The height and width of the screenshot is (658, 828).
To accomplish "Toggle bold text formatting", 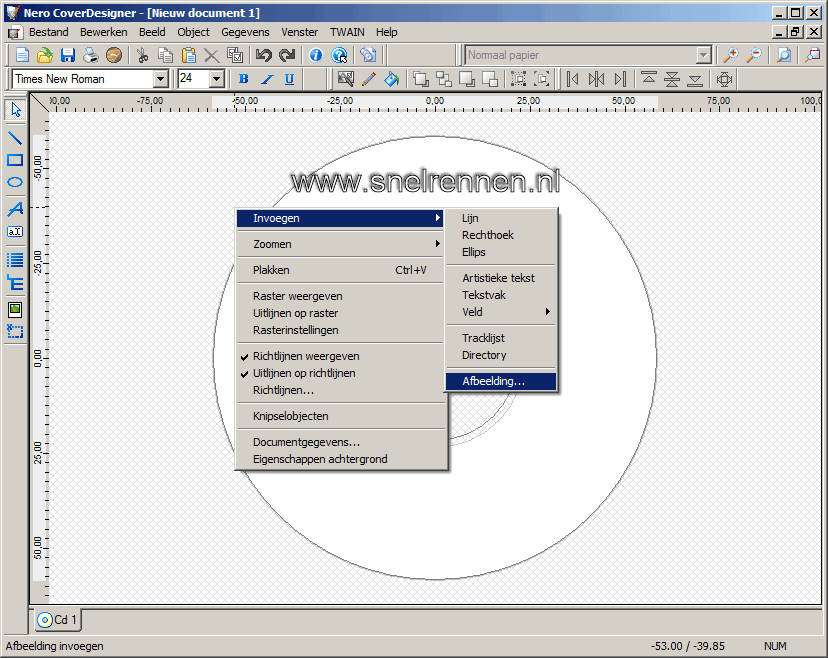I will pyautogui.click(x=243, y=79).
